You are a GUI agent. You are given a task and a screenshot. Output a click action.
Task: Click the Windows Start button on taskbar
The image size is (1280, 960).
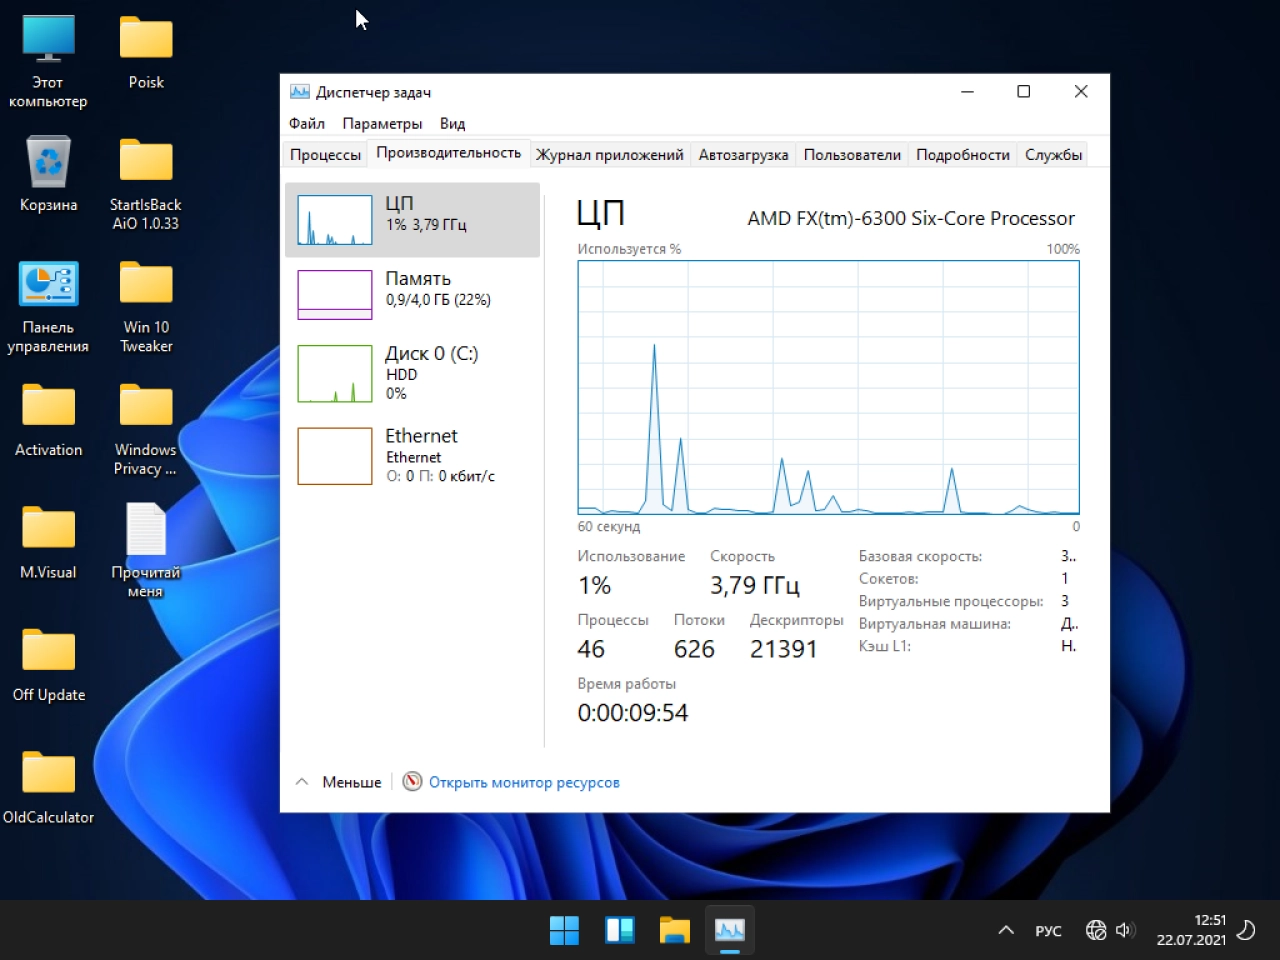(x=564, y=930)
